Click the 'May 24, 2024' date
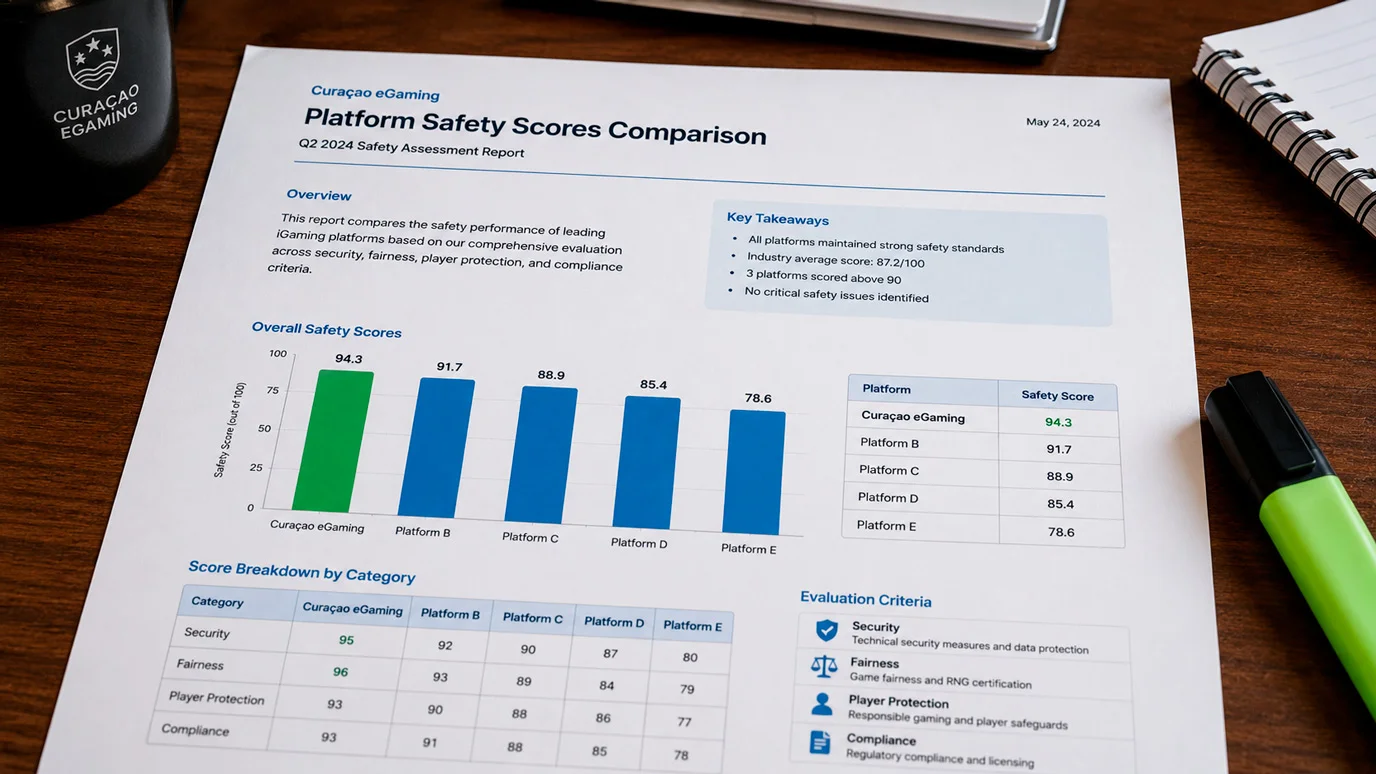The width and height of the screenshot is (1376, 774). pos(1063,123)
